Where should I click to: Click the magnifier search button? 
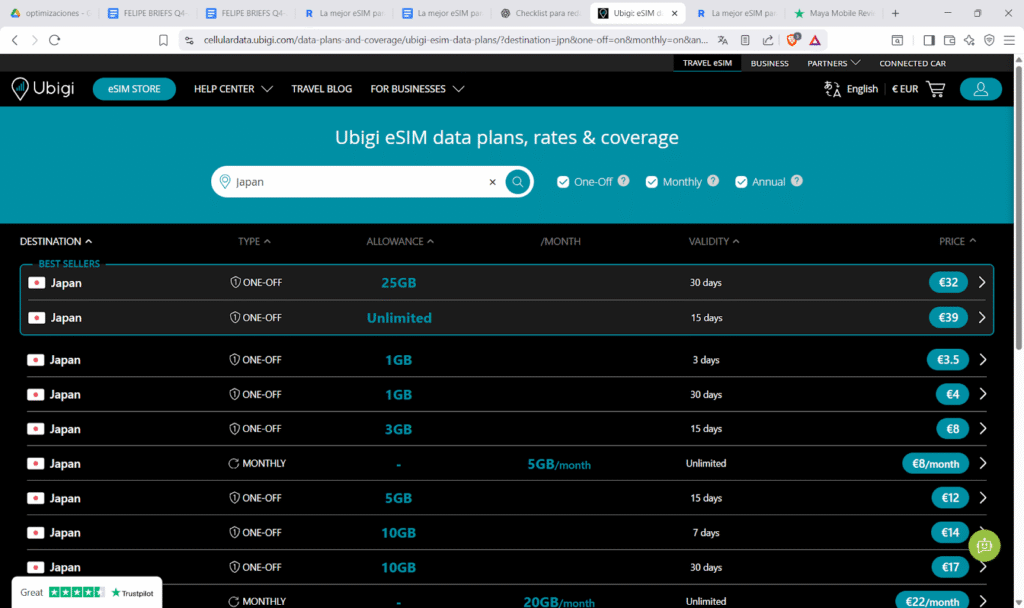point(517,182)
